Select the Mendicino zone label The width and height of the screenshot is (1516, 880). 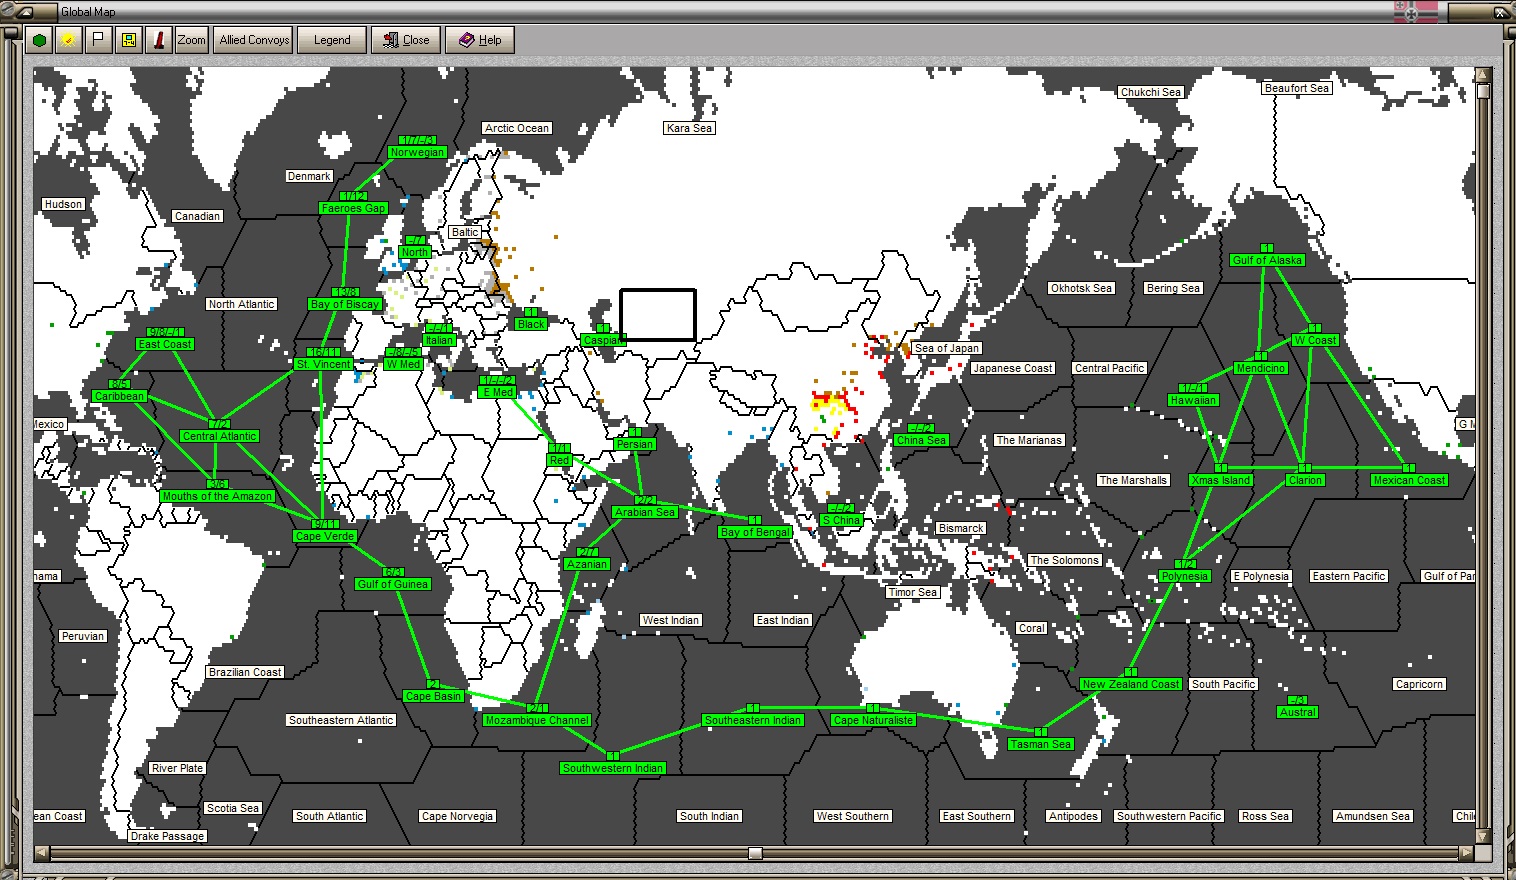(1261, 368)
